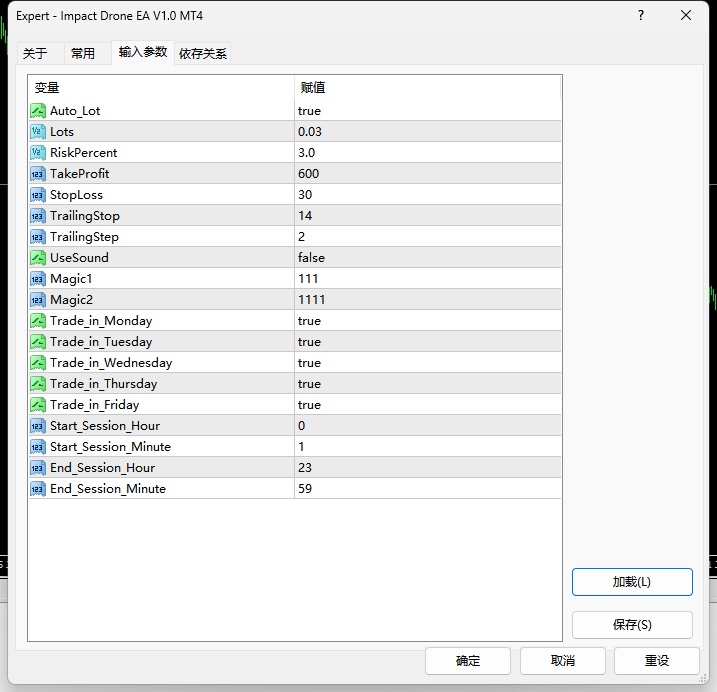Click the Trade_in_Tuesday boolean icon
The height and width of the screenshot is (692, 717).
pos(38,342)
